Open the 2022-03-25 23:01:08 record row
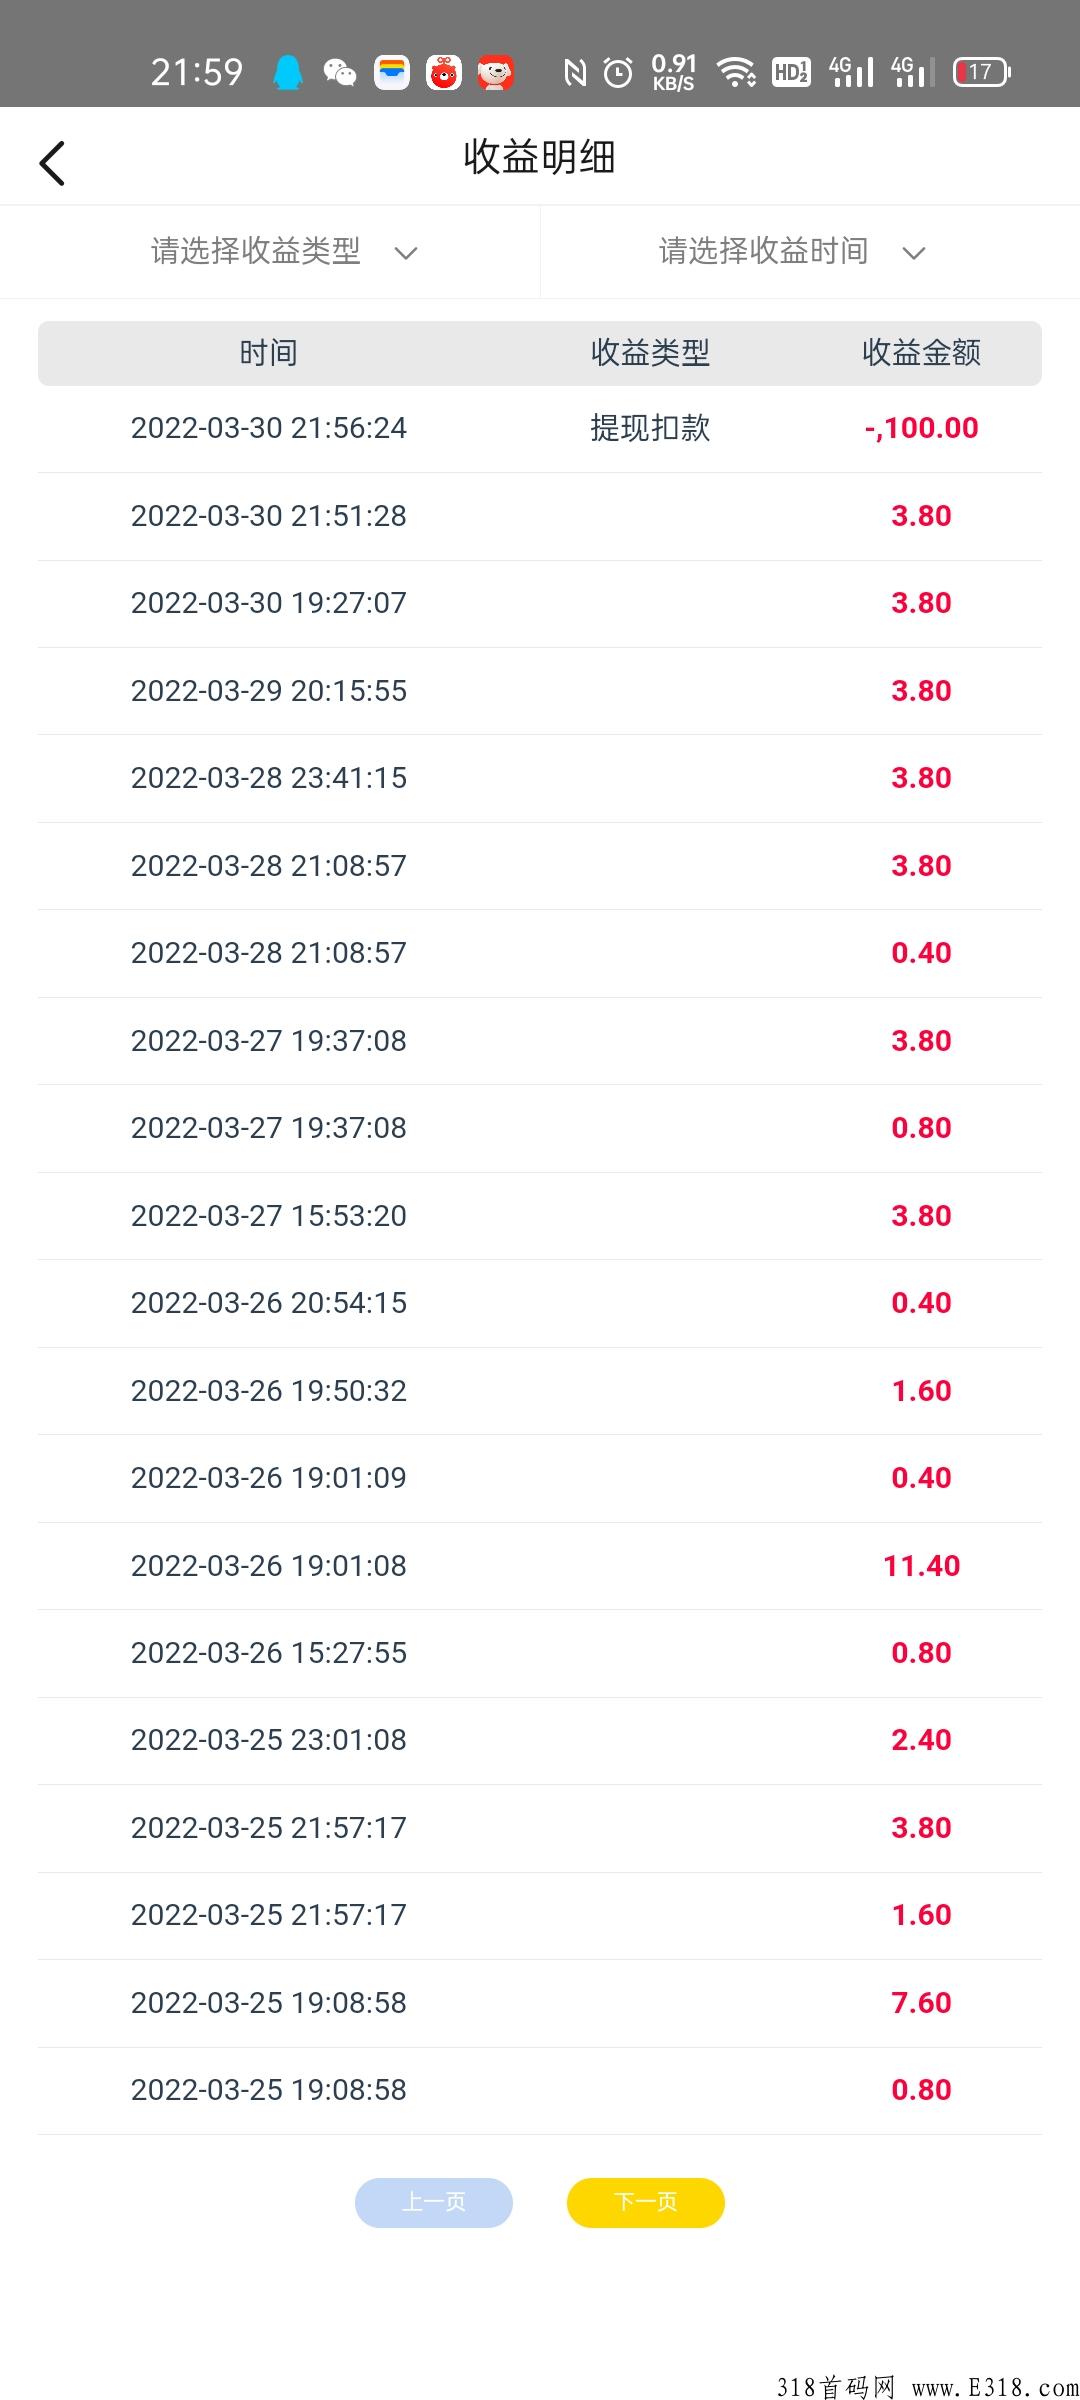The width and height of the screenshot is (1080, 2400). click(540, 1741)
